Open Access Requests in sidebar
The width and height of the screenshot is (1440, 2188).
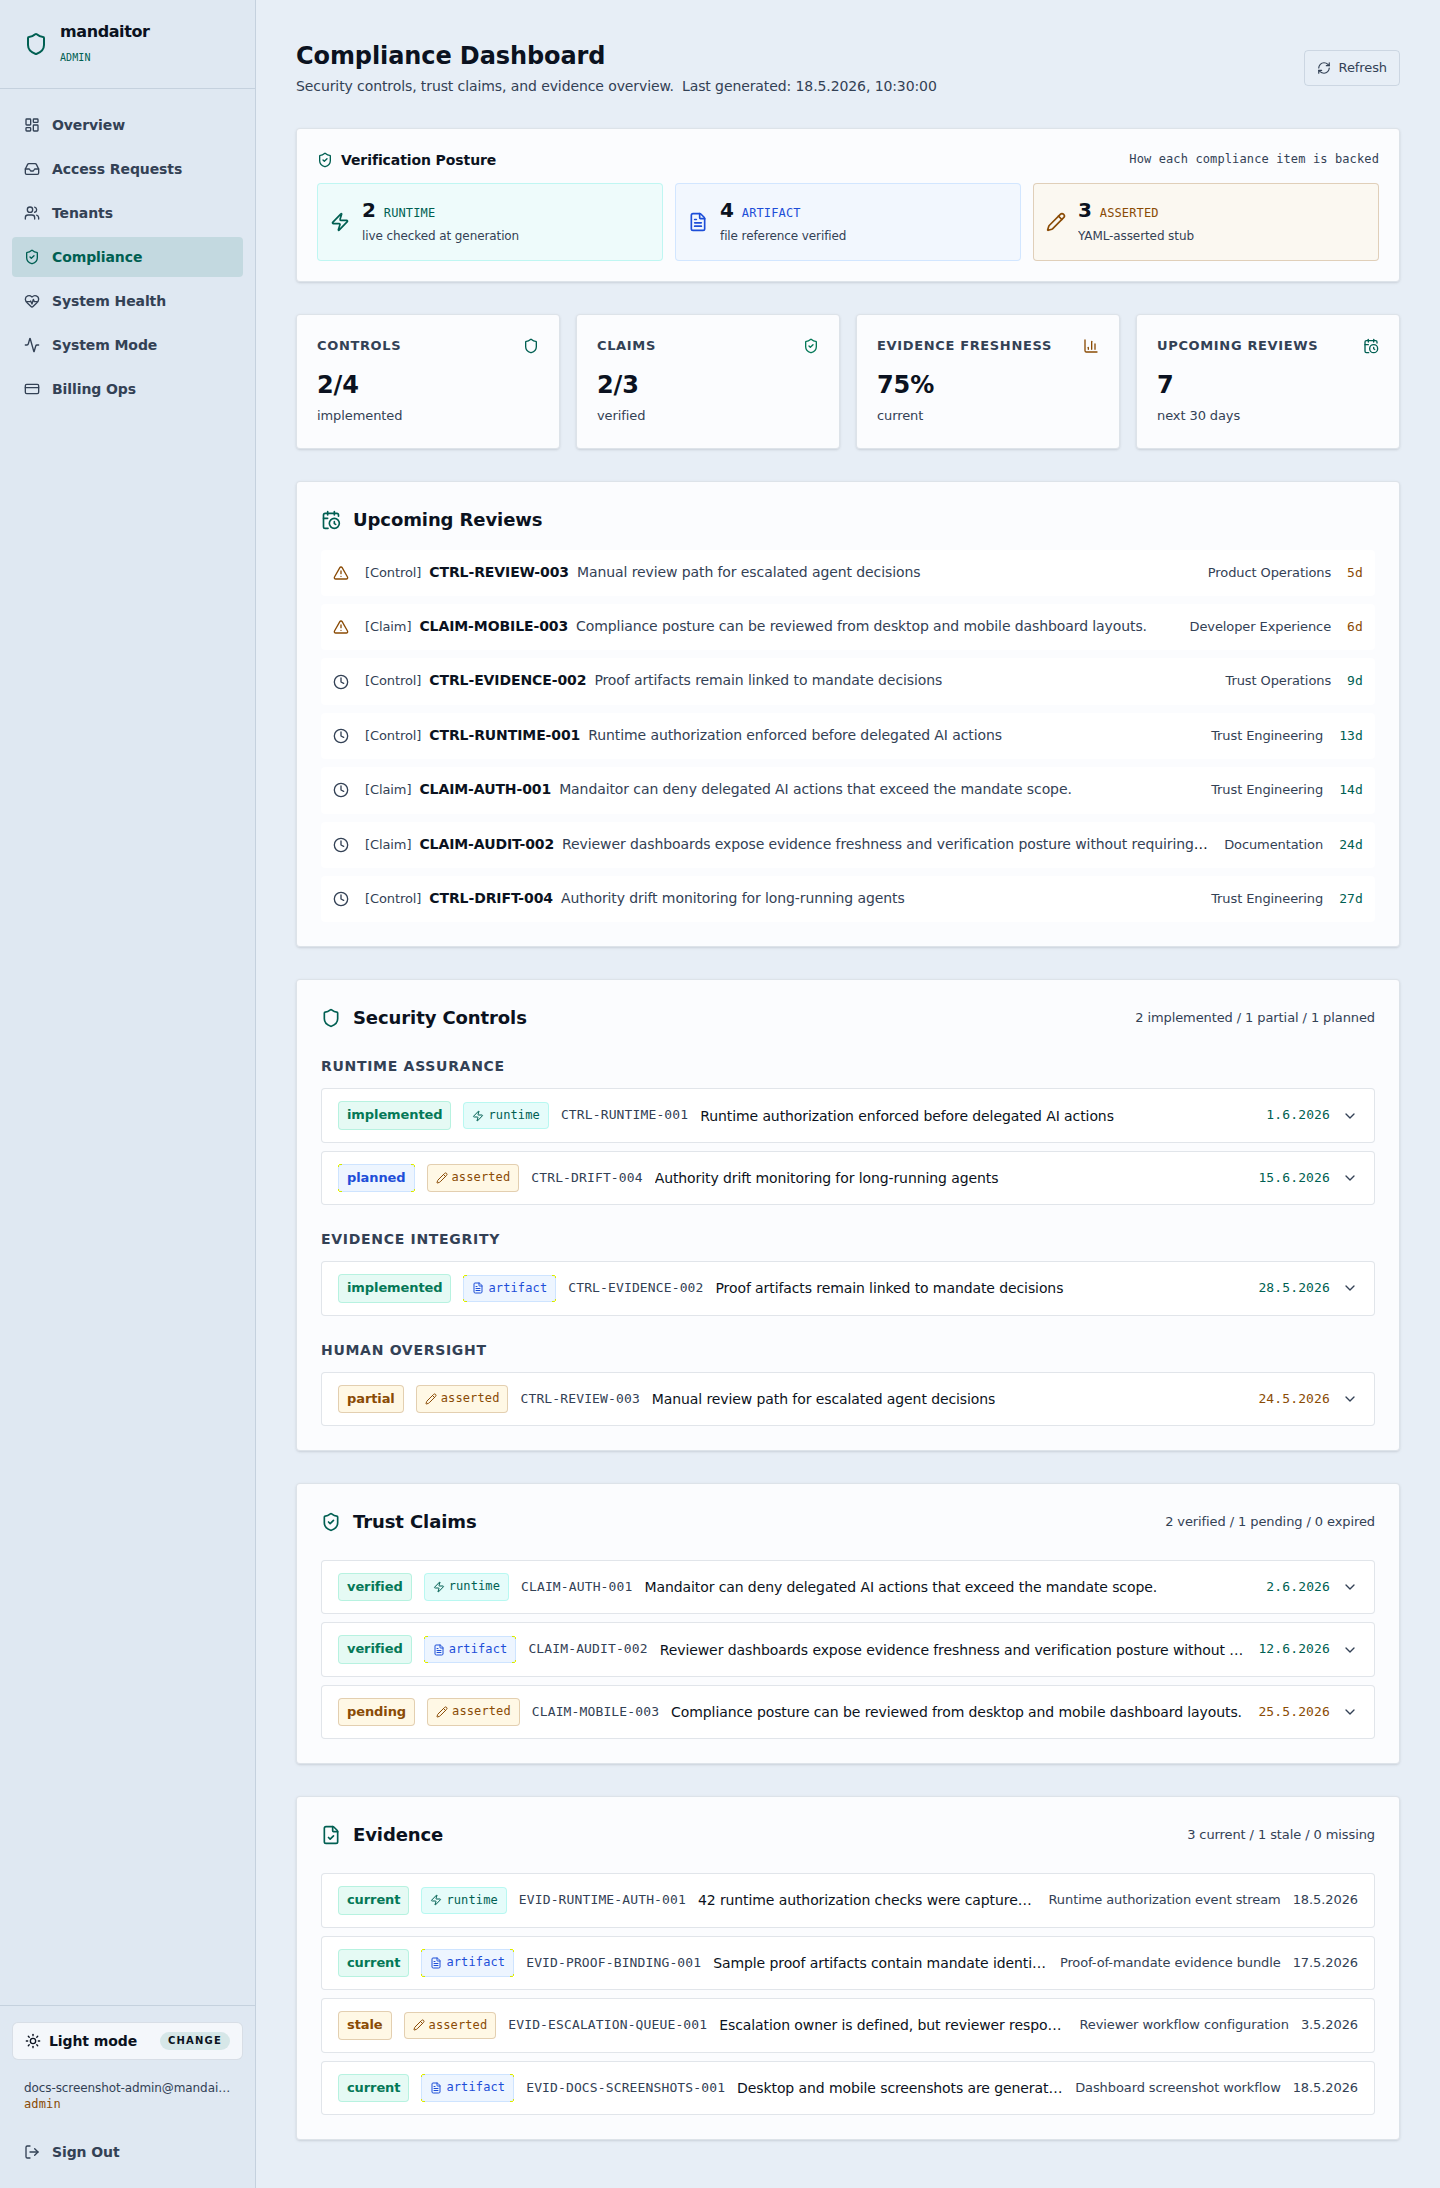[x=127, y=169]
